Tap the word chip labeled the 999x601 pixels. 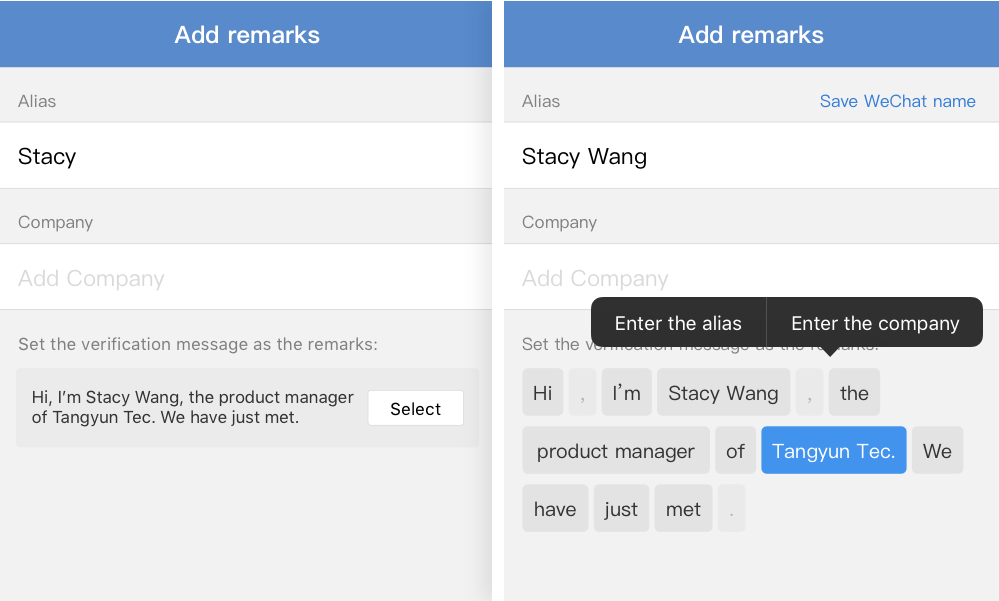coord(854,393)
